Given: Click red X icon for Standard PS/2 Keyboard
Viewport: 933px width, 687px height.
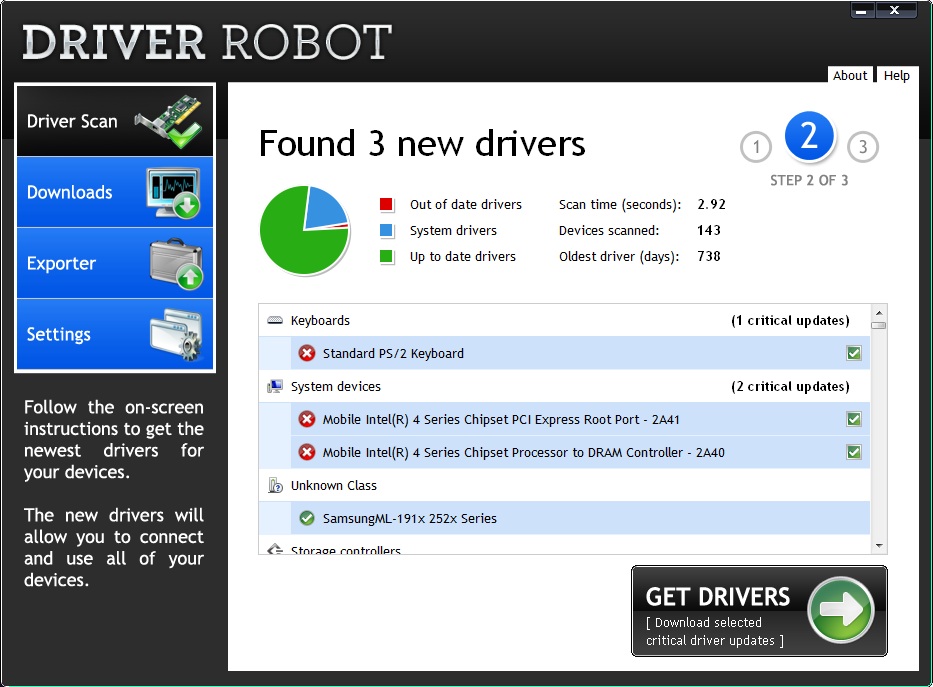Looking at the screenshot, I should click(x=307, y=353).
